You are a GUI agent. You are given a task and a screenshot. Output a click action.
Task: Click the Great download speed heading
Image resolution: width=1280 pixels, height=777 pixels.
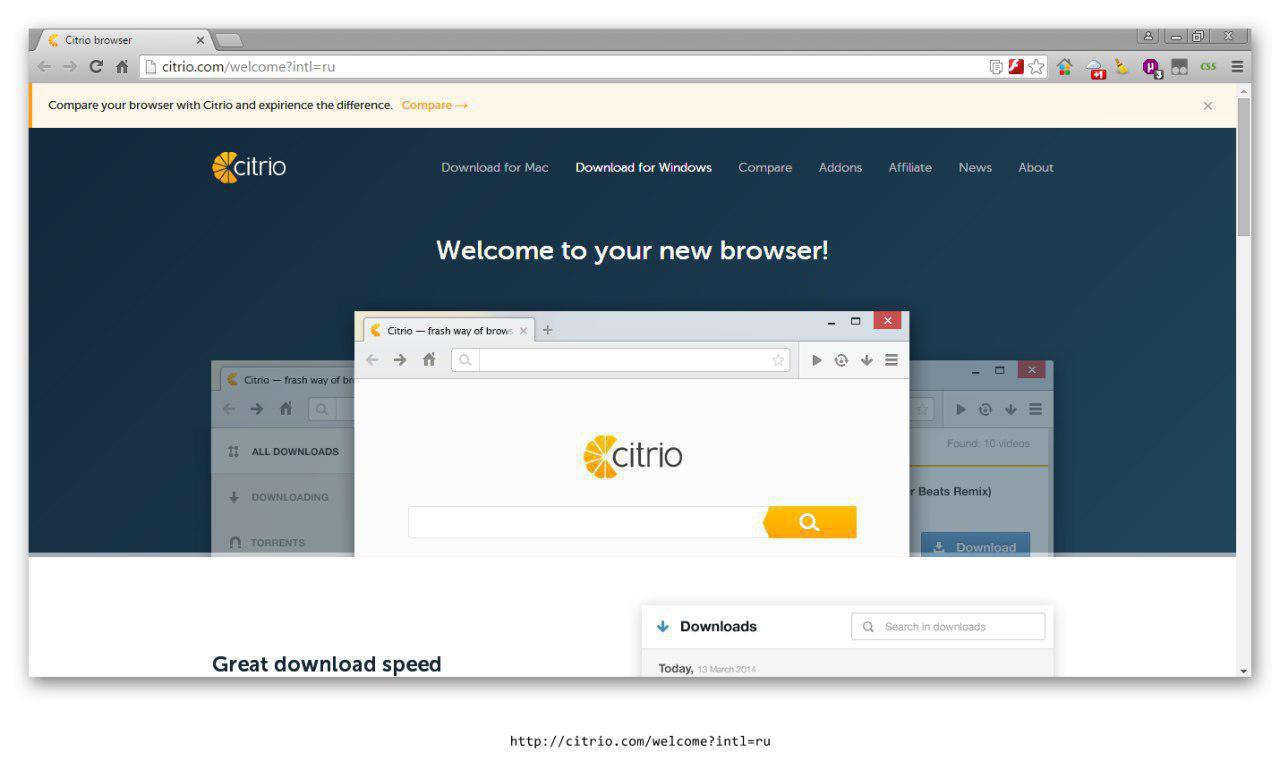point(326,664)
